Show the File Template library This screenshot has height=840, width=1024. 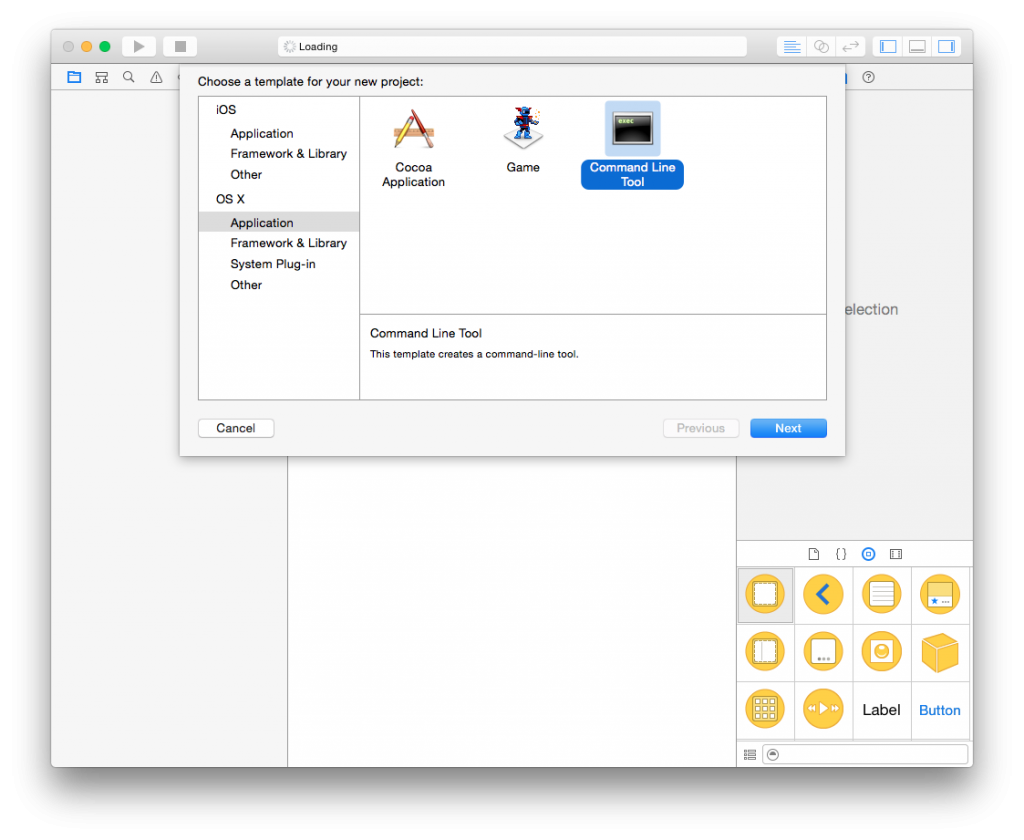point(814,554)
